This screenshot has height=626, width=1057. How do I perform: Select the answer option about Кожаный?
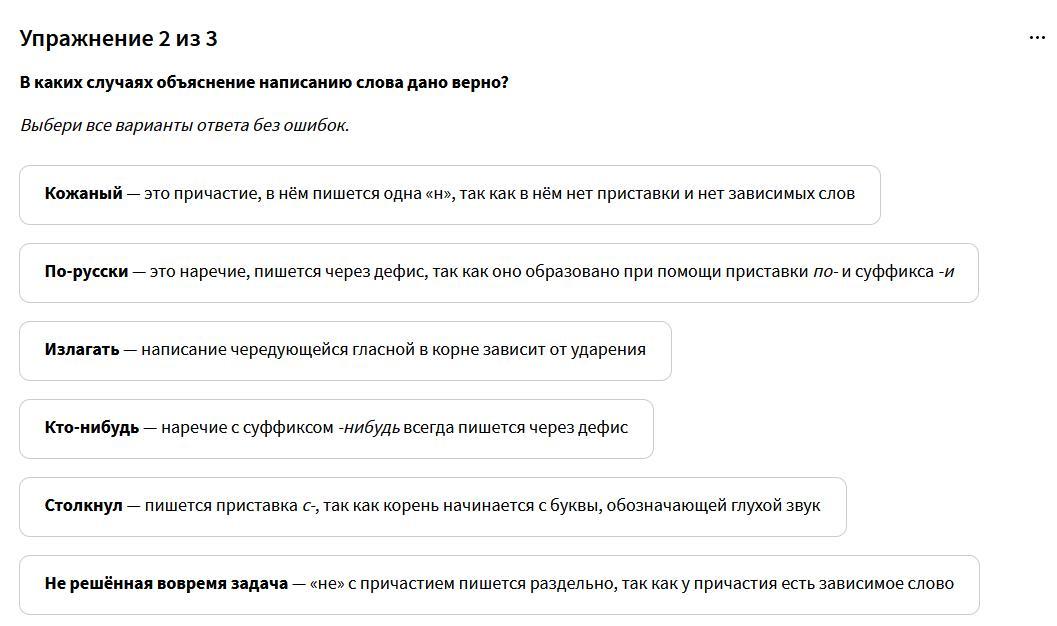(x=449, y=195)
